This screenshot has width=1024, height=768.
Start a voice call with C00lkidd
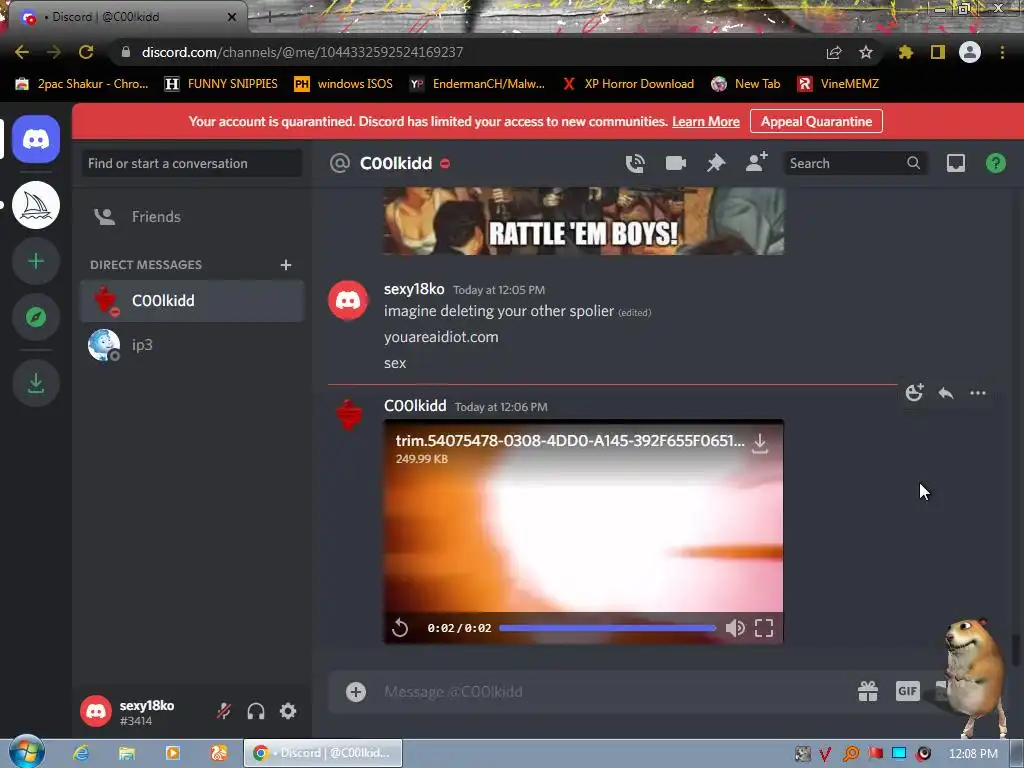(635, 163)
